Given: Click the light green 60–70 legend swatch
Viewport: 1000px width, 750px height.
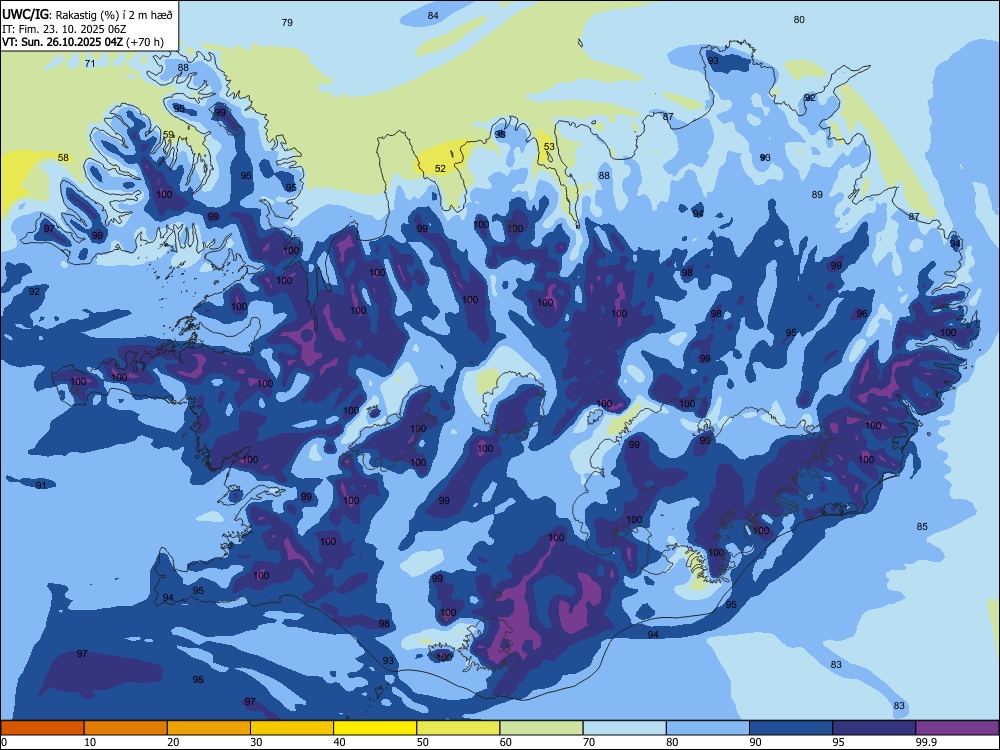Looking at the screenshot, I should 541,728.
